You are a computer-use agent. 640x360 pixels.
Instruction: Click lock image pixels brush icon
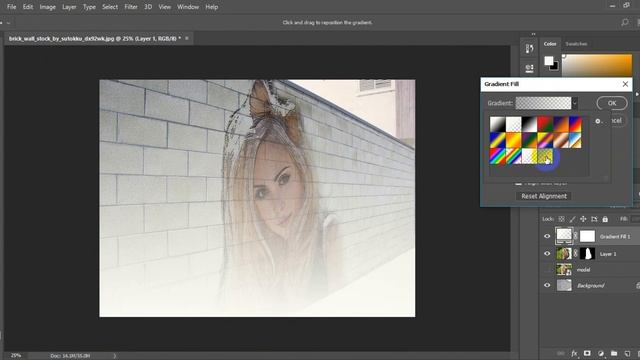572,219
